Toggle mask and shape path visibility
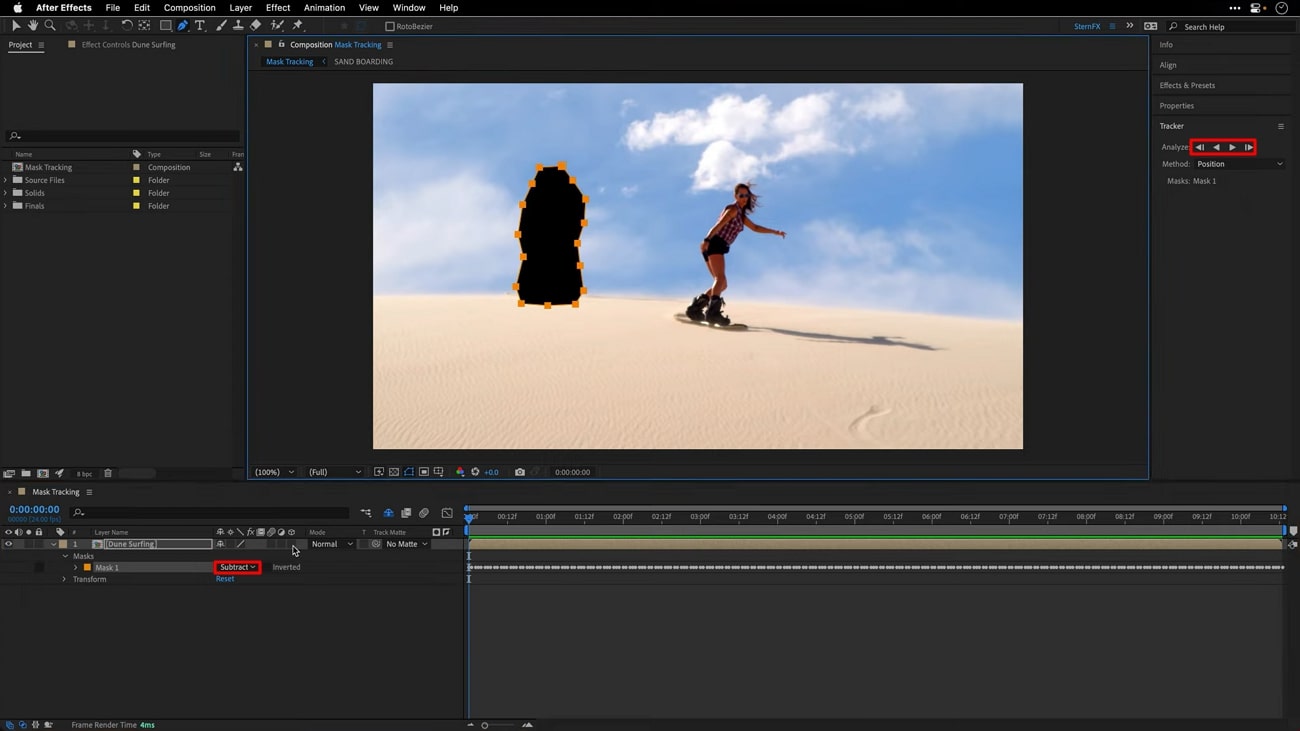The image size is (1300, 731). (409, 472)
